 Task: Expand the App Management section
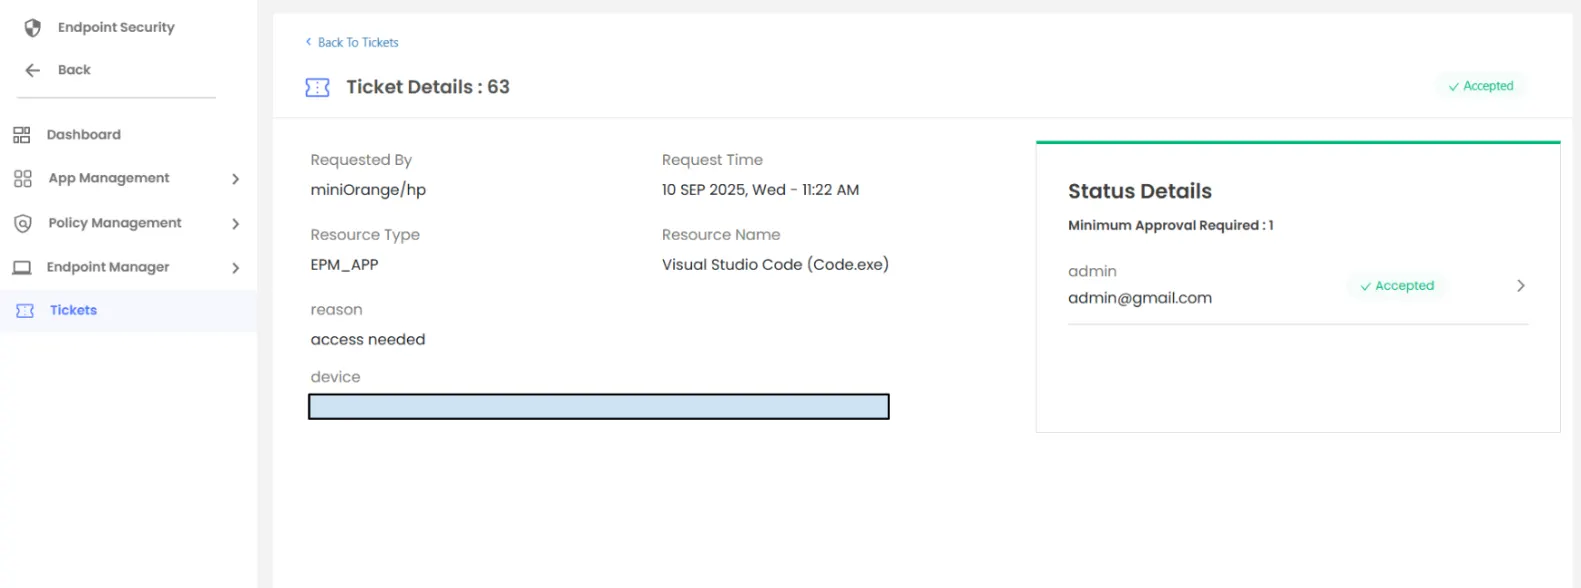point(236,178)
